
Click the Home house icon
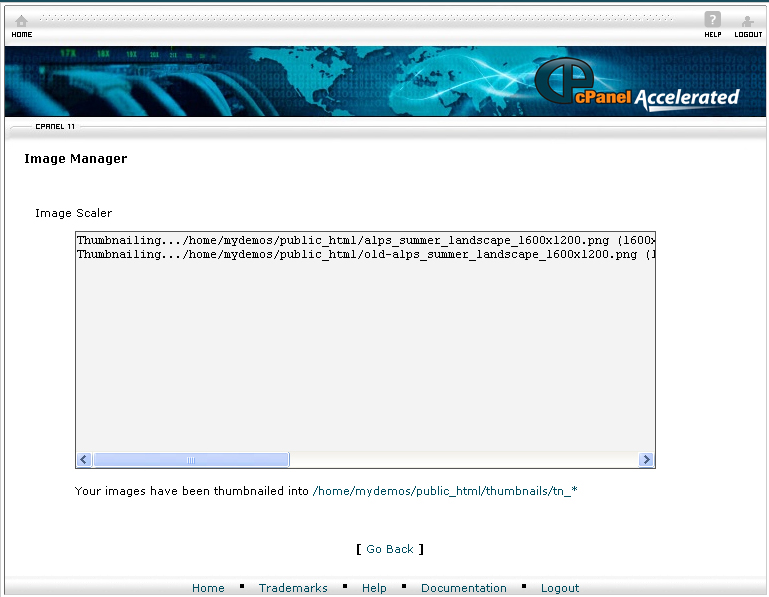(x=22, y=21)
